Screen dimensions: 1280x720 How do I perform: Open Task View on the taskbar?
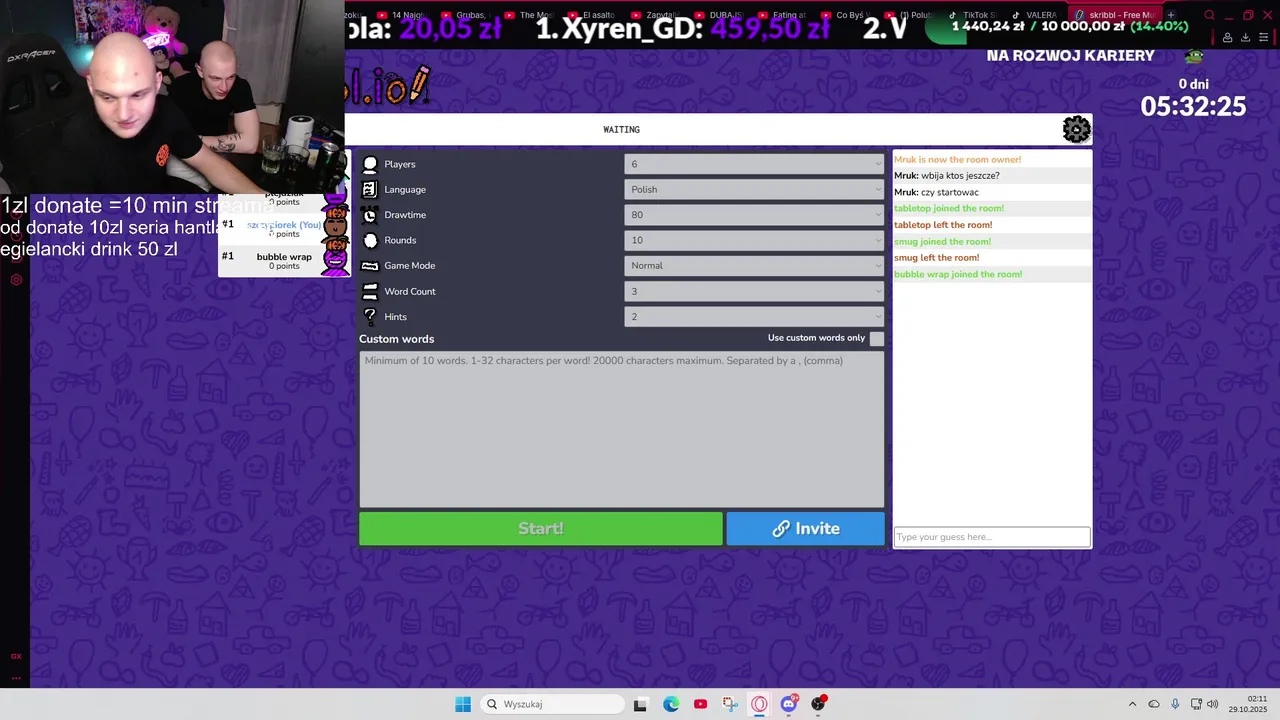coord(641,704)
